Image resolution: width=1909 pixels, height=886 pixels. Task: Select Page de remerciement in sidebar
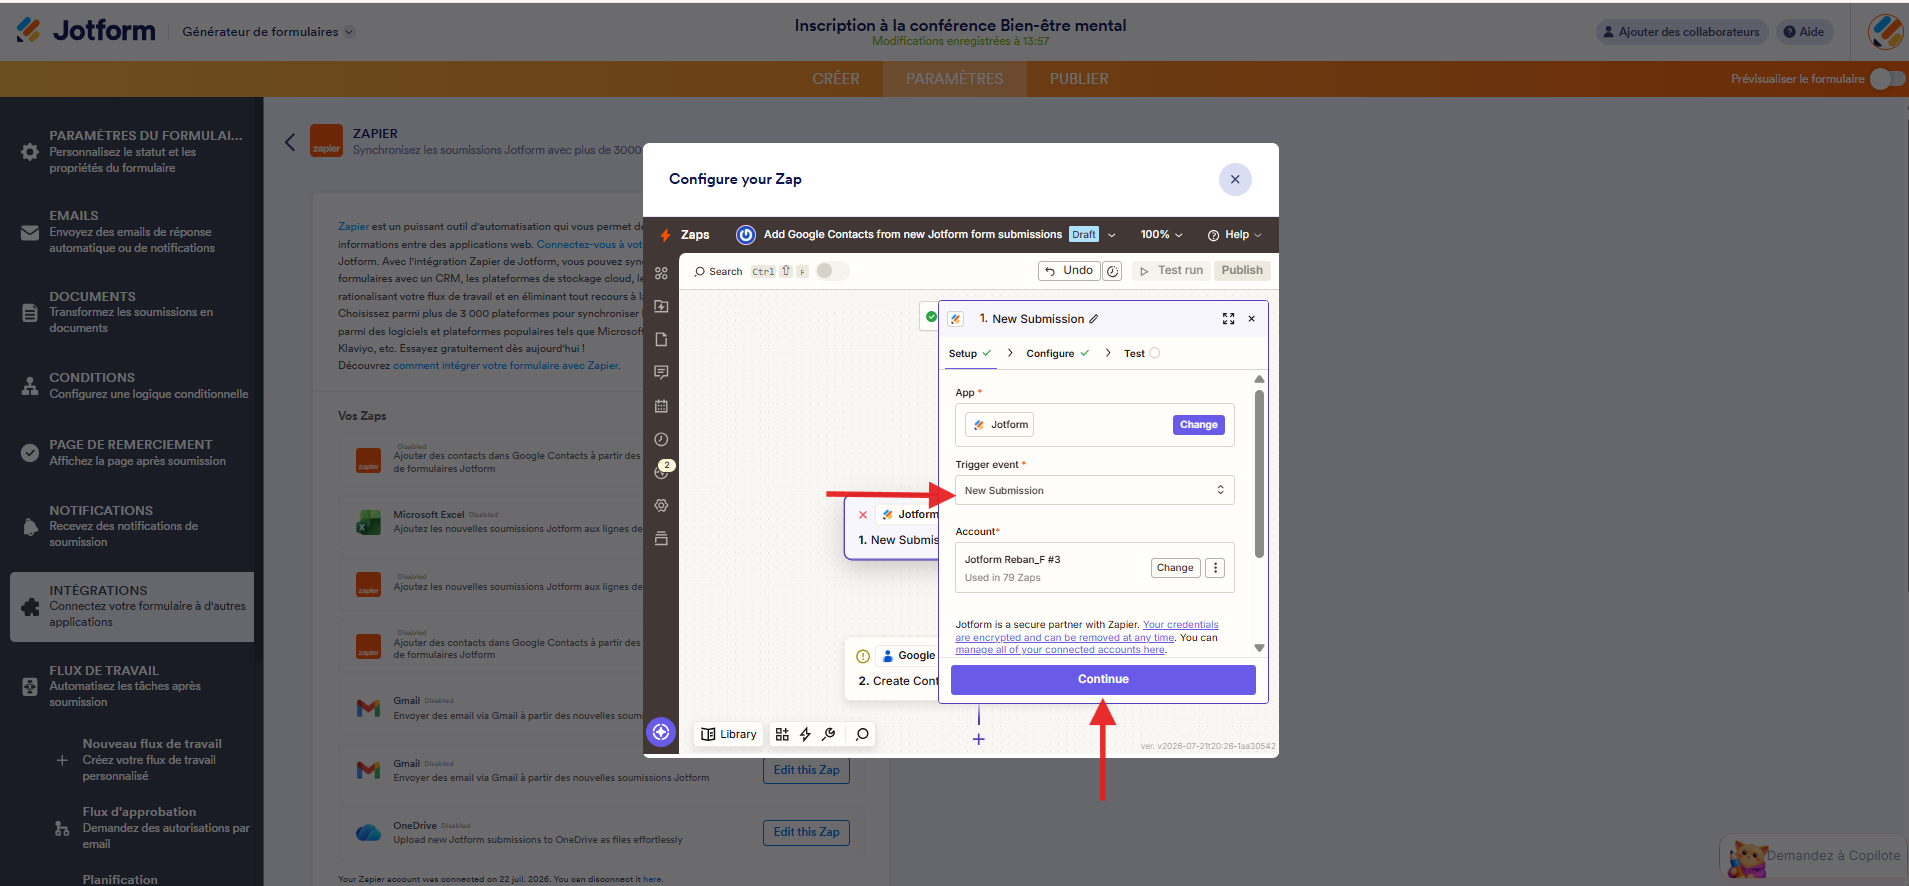pyautogui.click(x=132, y=452)
